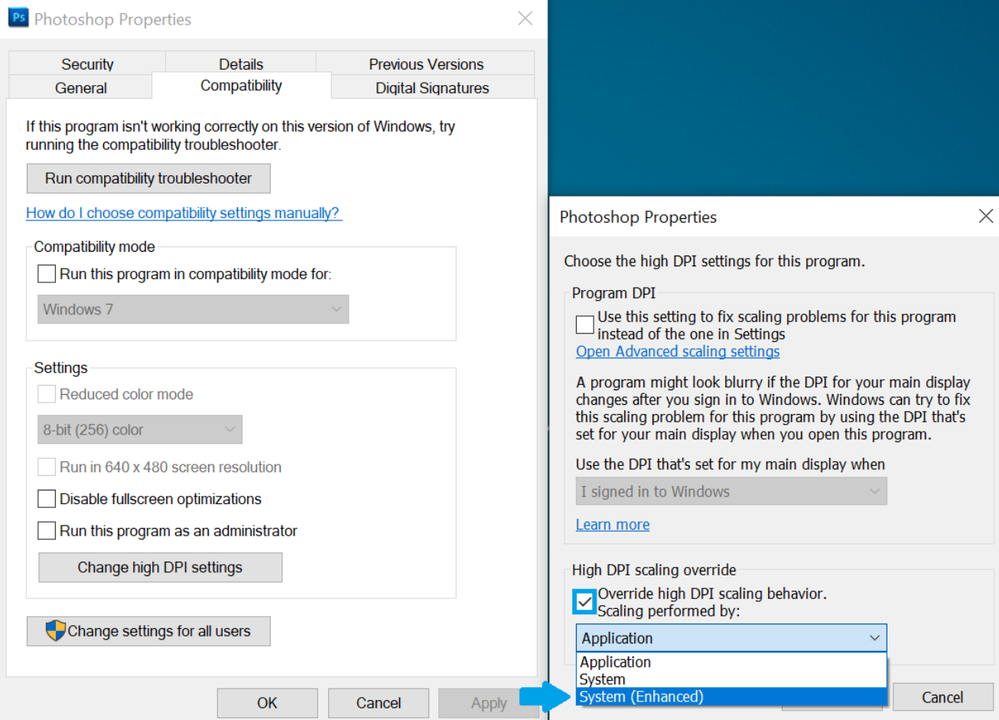Click the Apply button
The image size is (999, 720).
click(x=489, y=703)
